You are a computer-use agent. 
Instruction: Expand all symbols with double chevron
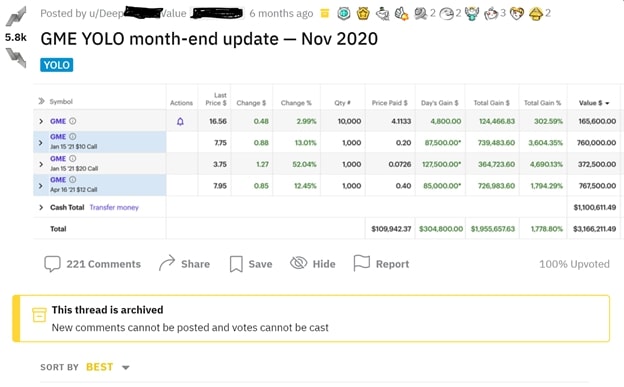[x=41, y=101]
